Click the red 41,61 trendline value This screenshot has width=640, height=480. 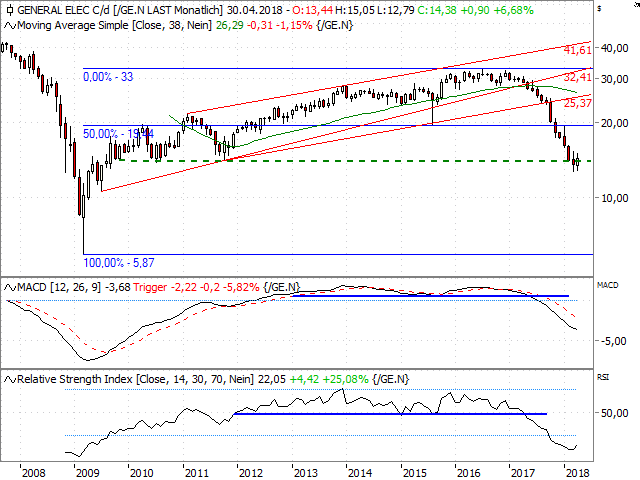click(578, 50)
